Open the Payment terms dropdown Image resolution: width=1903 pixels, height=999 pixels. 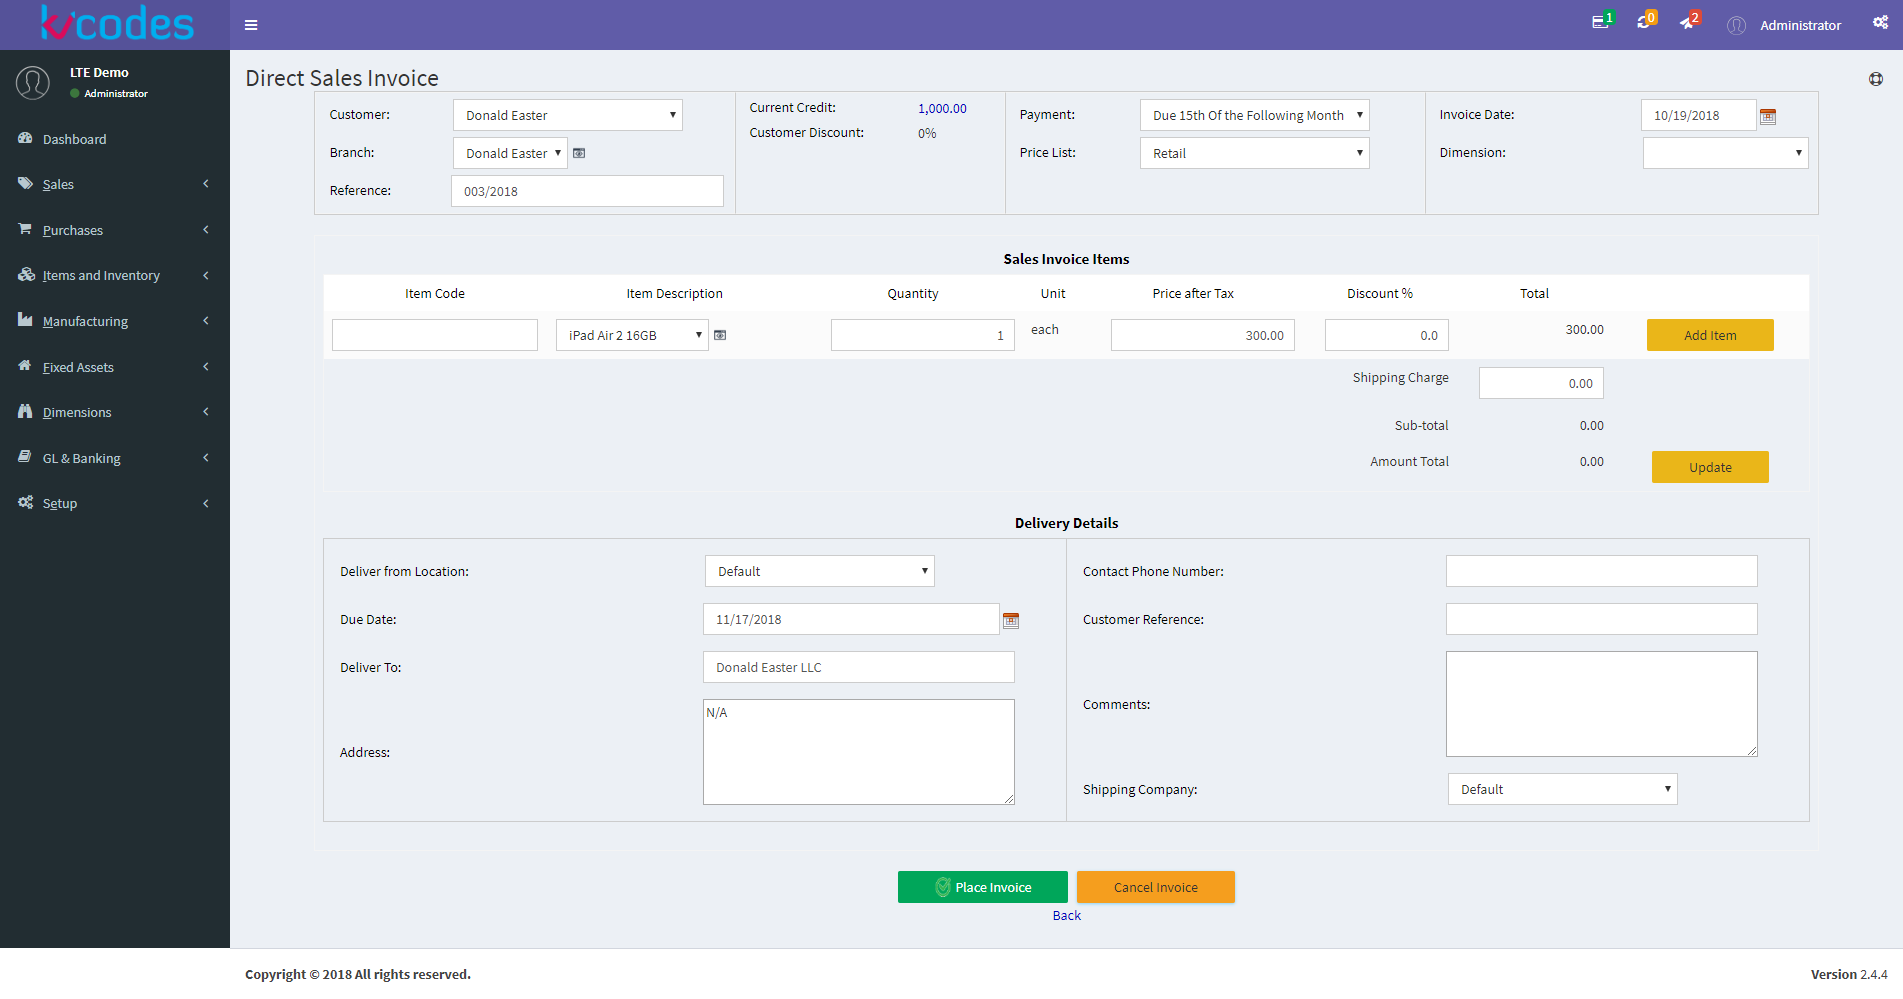pyautogui.click(x=1254, y=116)
